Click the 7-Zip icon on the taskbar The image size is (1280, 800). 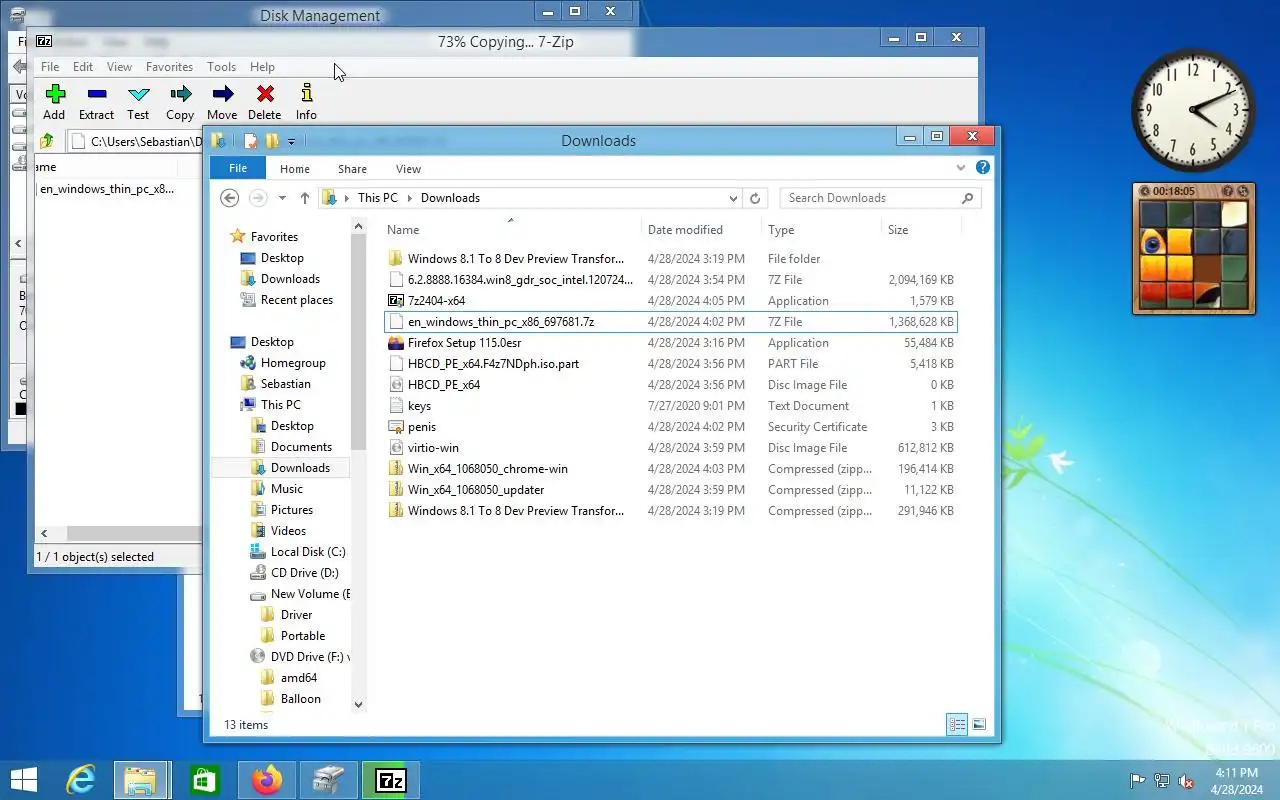(390, 780)
